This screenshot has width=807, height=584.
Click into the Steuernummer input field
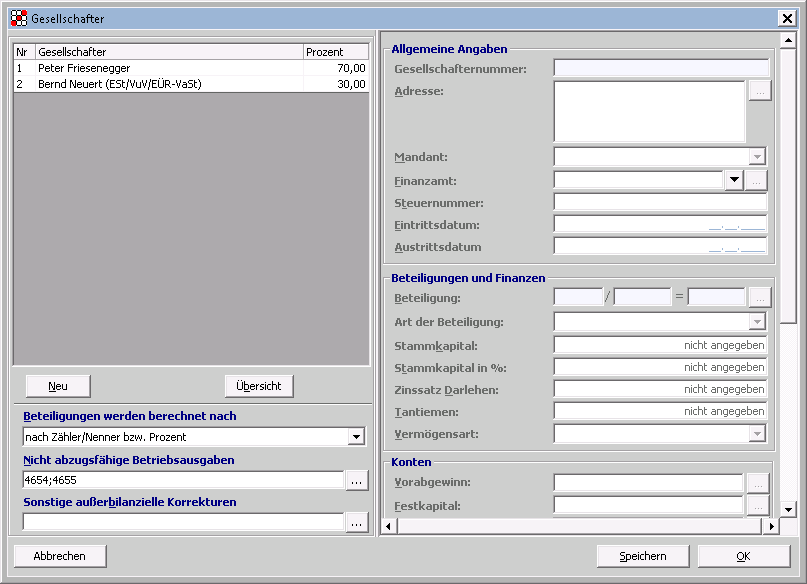point(660,202)
